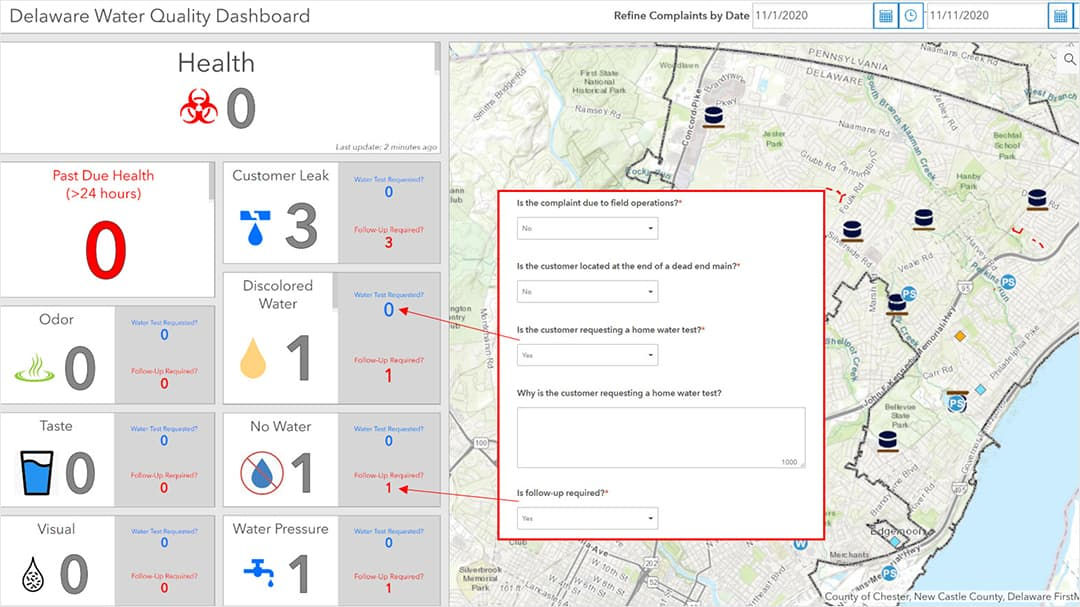Image resolution: width=1080 pixels, height=607 pixels.
Task: Click the clock icon beside the start date
Action: (x=910, y=15)
